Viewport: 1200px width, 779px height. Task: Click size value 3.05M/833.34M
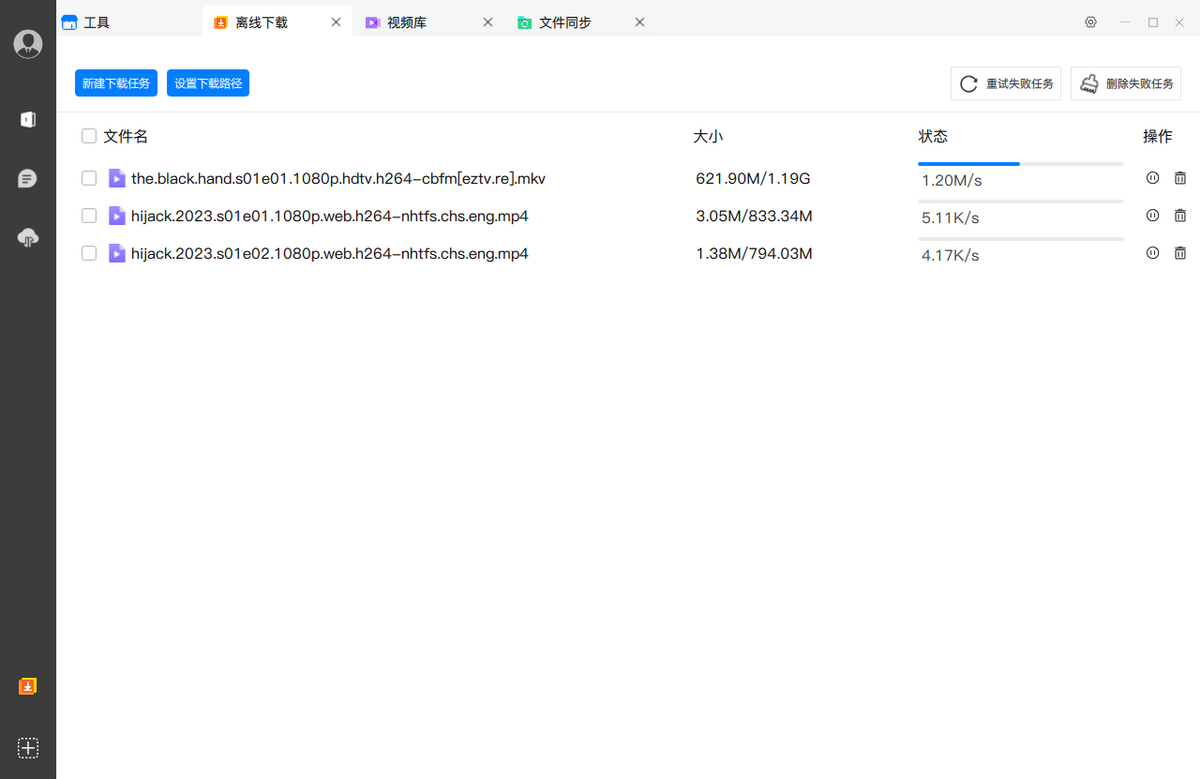[754, 216]
